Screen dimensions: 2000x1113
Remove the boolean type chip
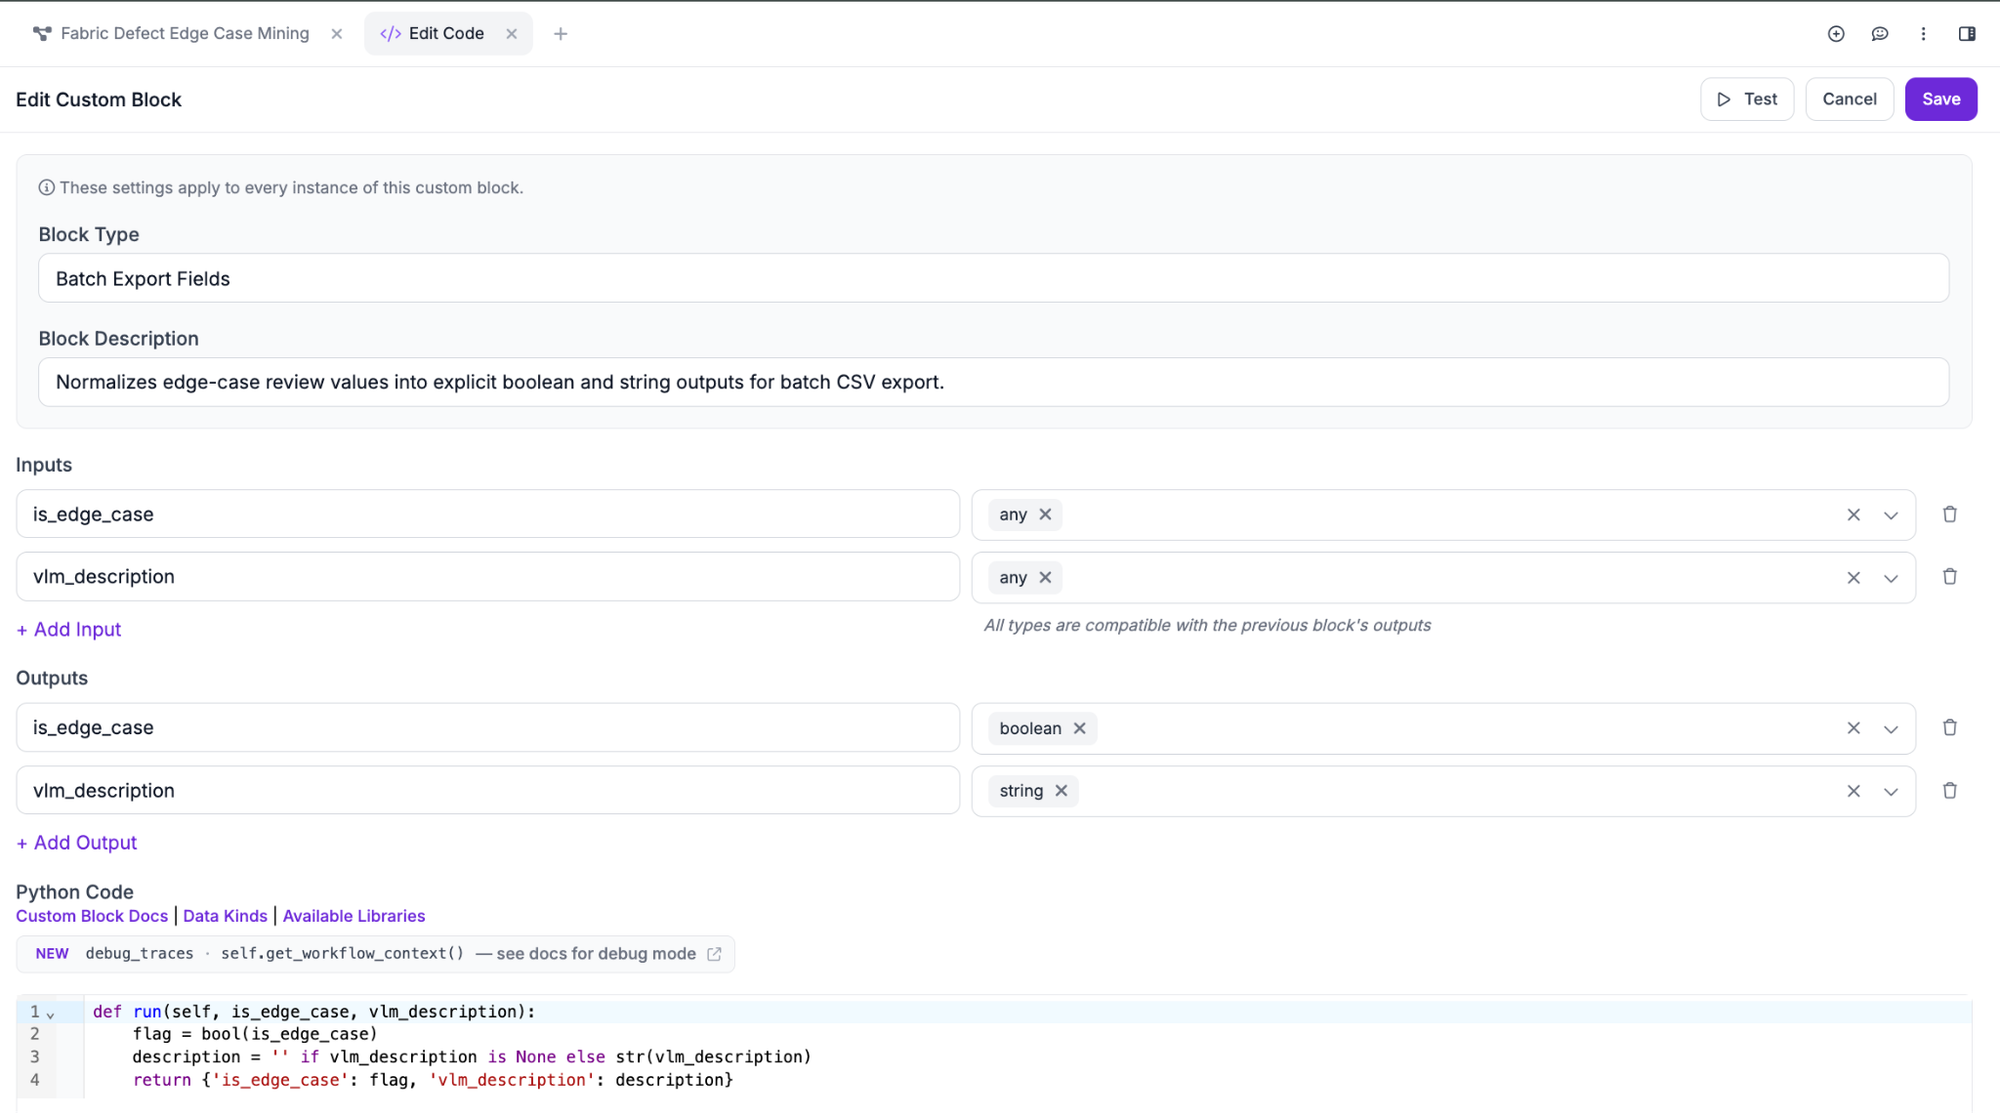1080,728
